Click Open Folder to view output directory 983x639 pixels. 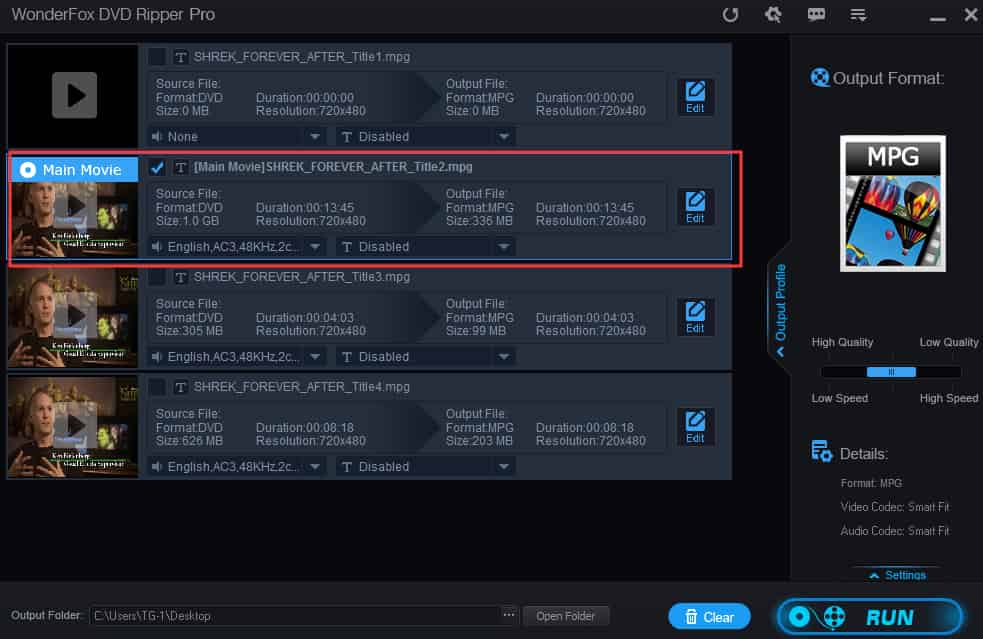point(566,616)
